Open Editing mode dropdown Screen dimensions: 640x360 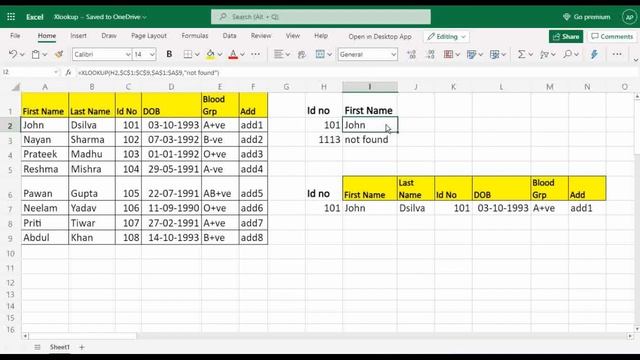pos(446,37)
